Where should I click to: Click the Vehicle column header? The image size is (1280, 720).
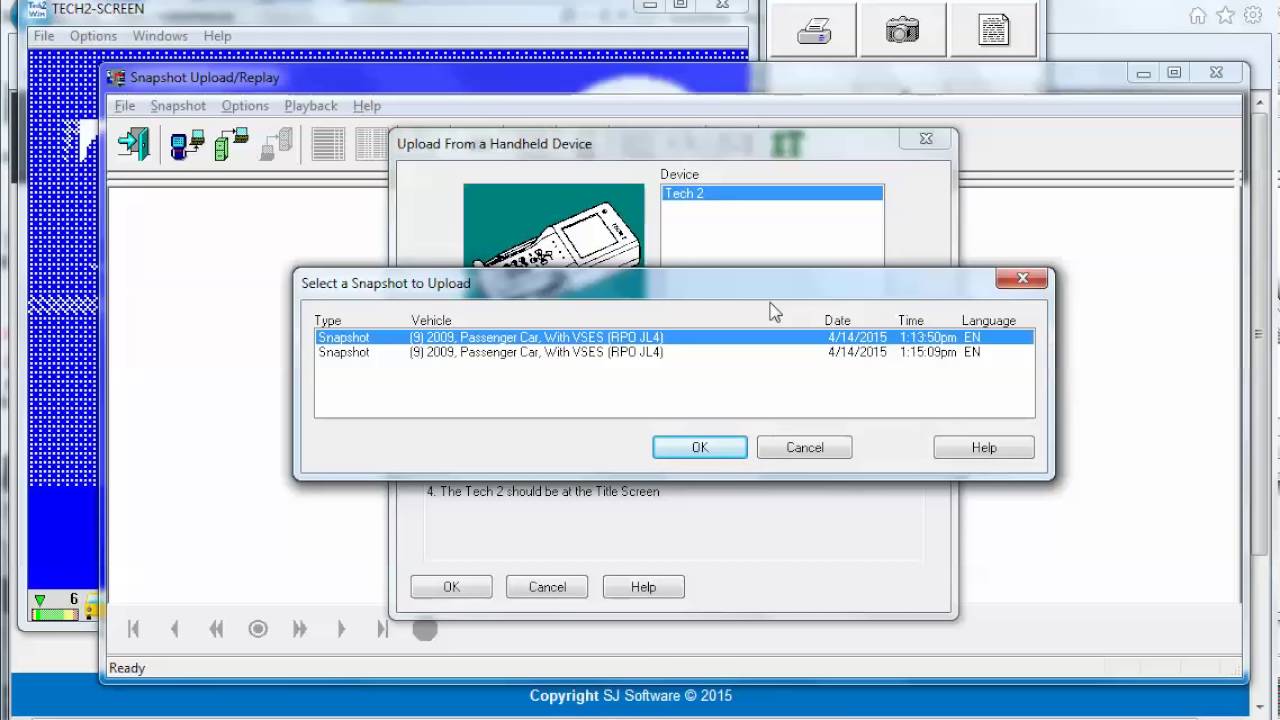pyautogui.click(x=431, y=321)
